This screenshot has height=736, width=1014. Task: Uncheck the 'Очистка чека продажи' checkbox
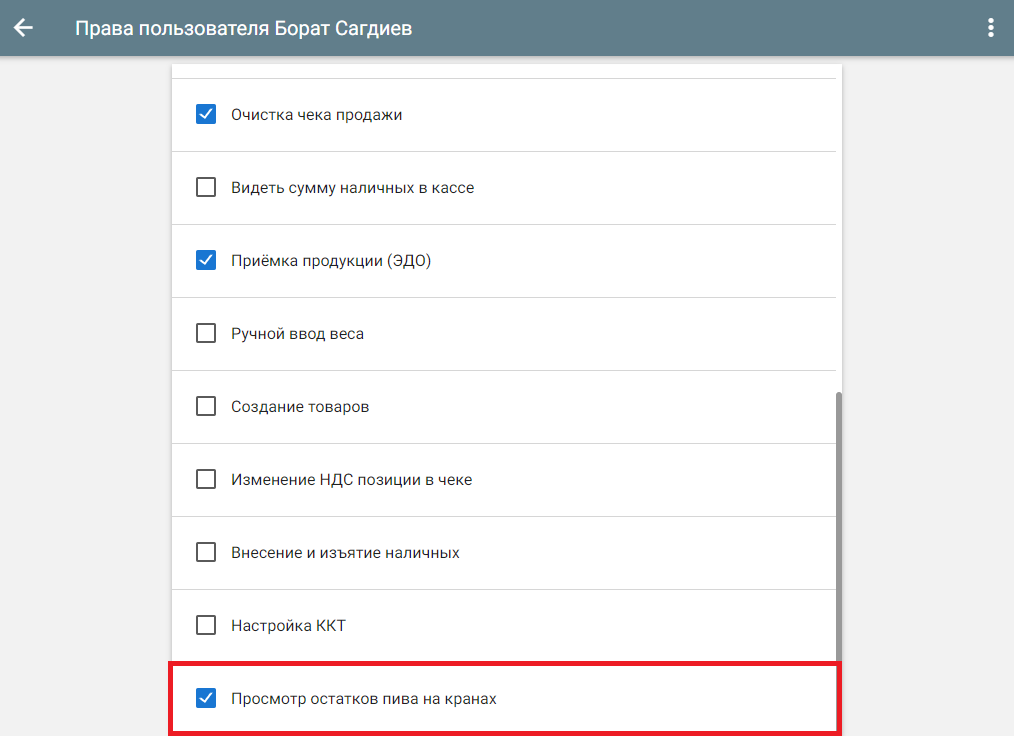[206, 114]
